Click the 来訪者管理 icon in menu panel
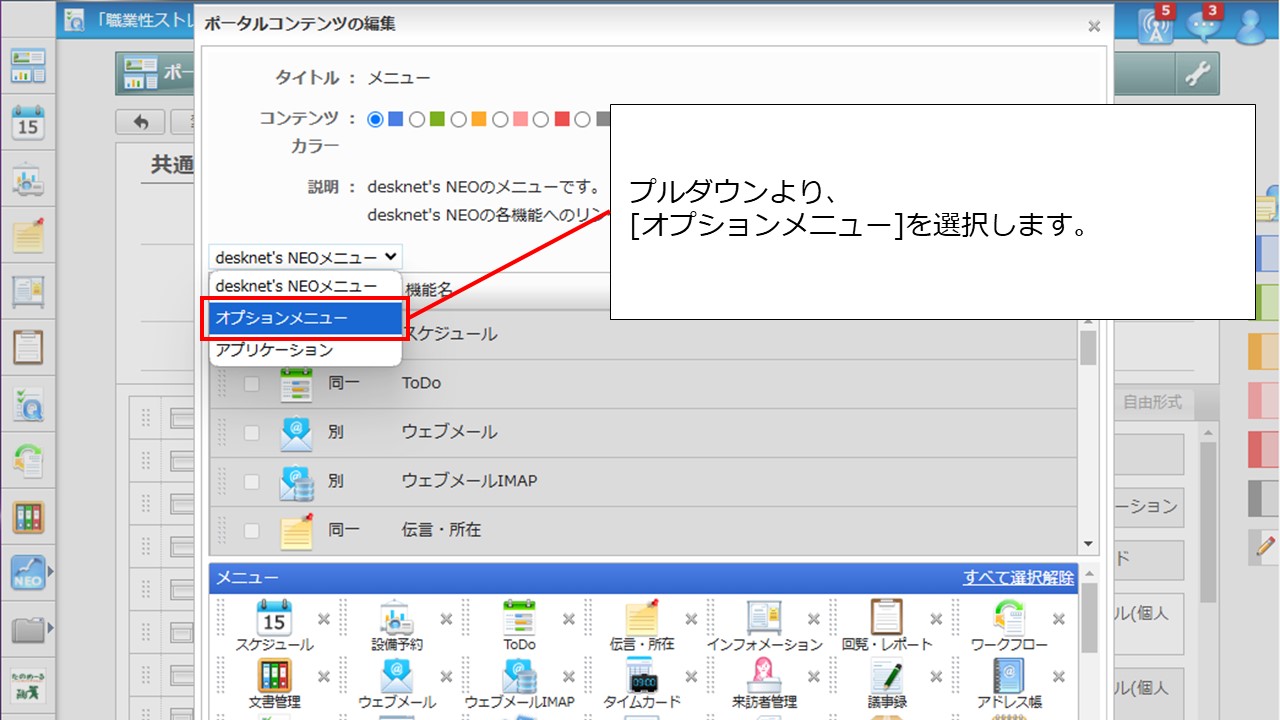Image resolution: width=1280 pixels, height=720 pixels. click(x=763, y=677)
